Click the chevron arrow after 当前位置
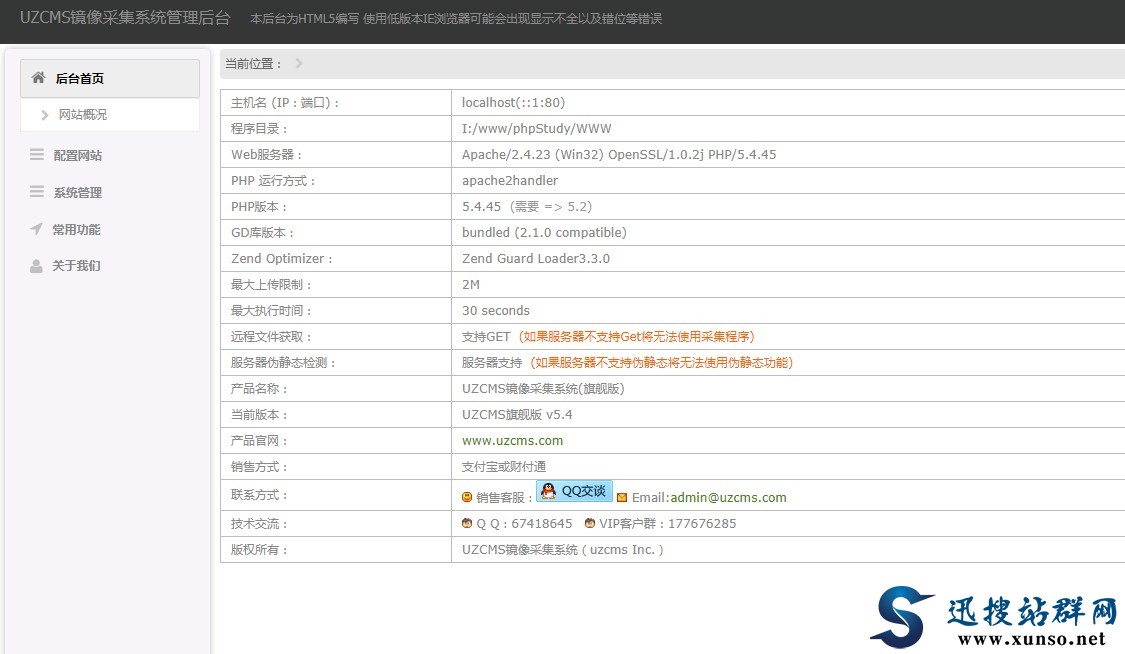This screenshot has width=1125, height=654. 299,63
